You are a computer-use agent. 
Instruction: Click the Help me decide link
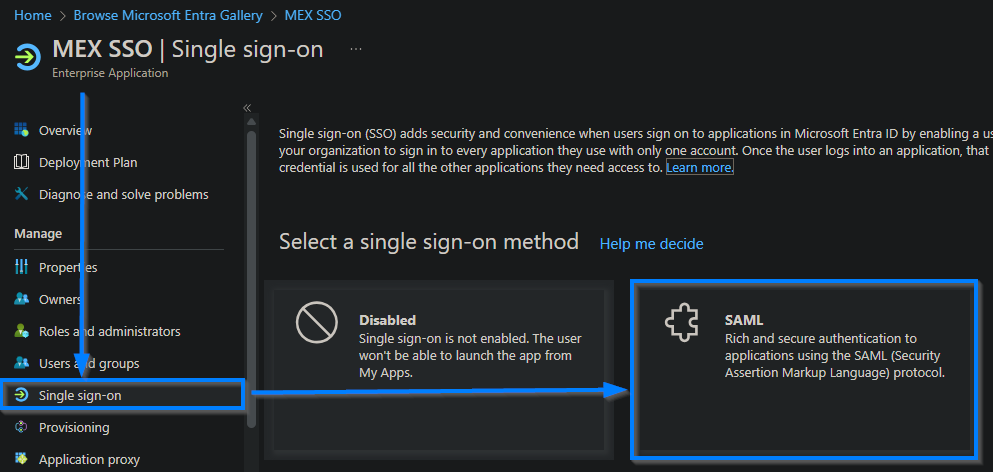(651, 244)
